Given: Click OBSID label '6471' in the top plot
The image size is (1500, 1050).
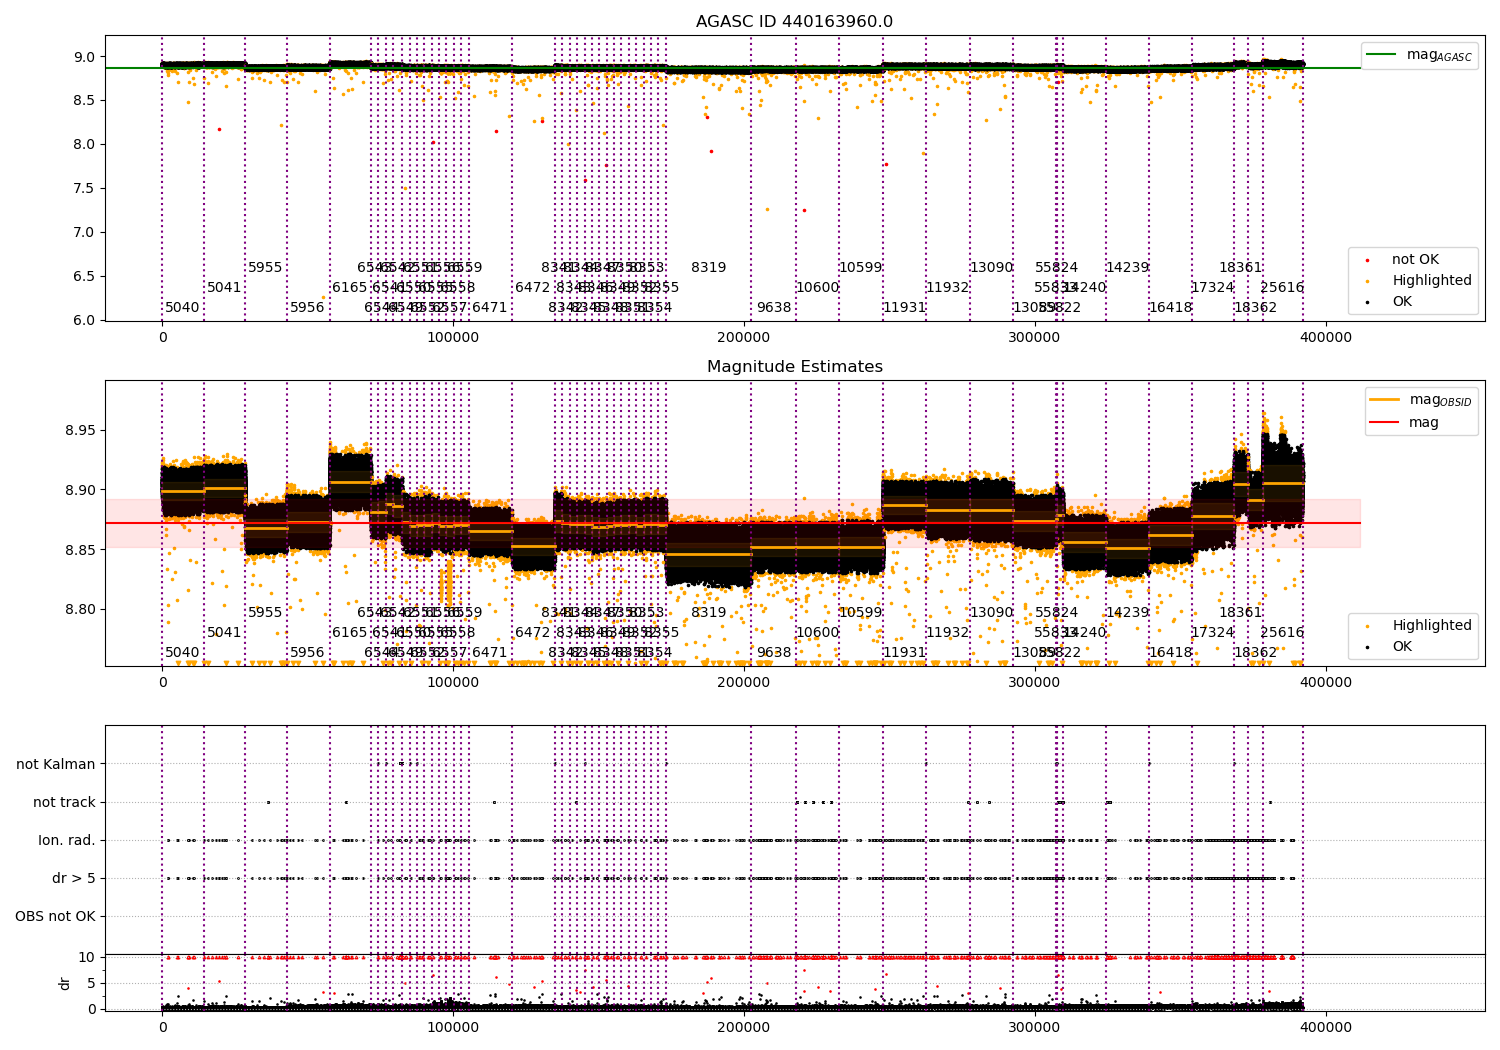Looking at the screenshot, I should coord(490,308).
